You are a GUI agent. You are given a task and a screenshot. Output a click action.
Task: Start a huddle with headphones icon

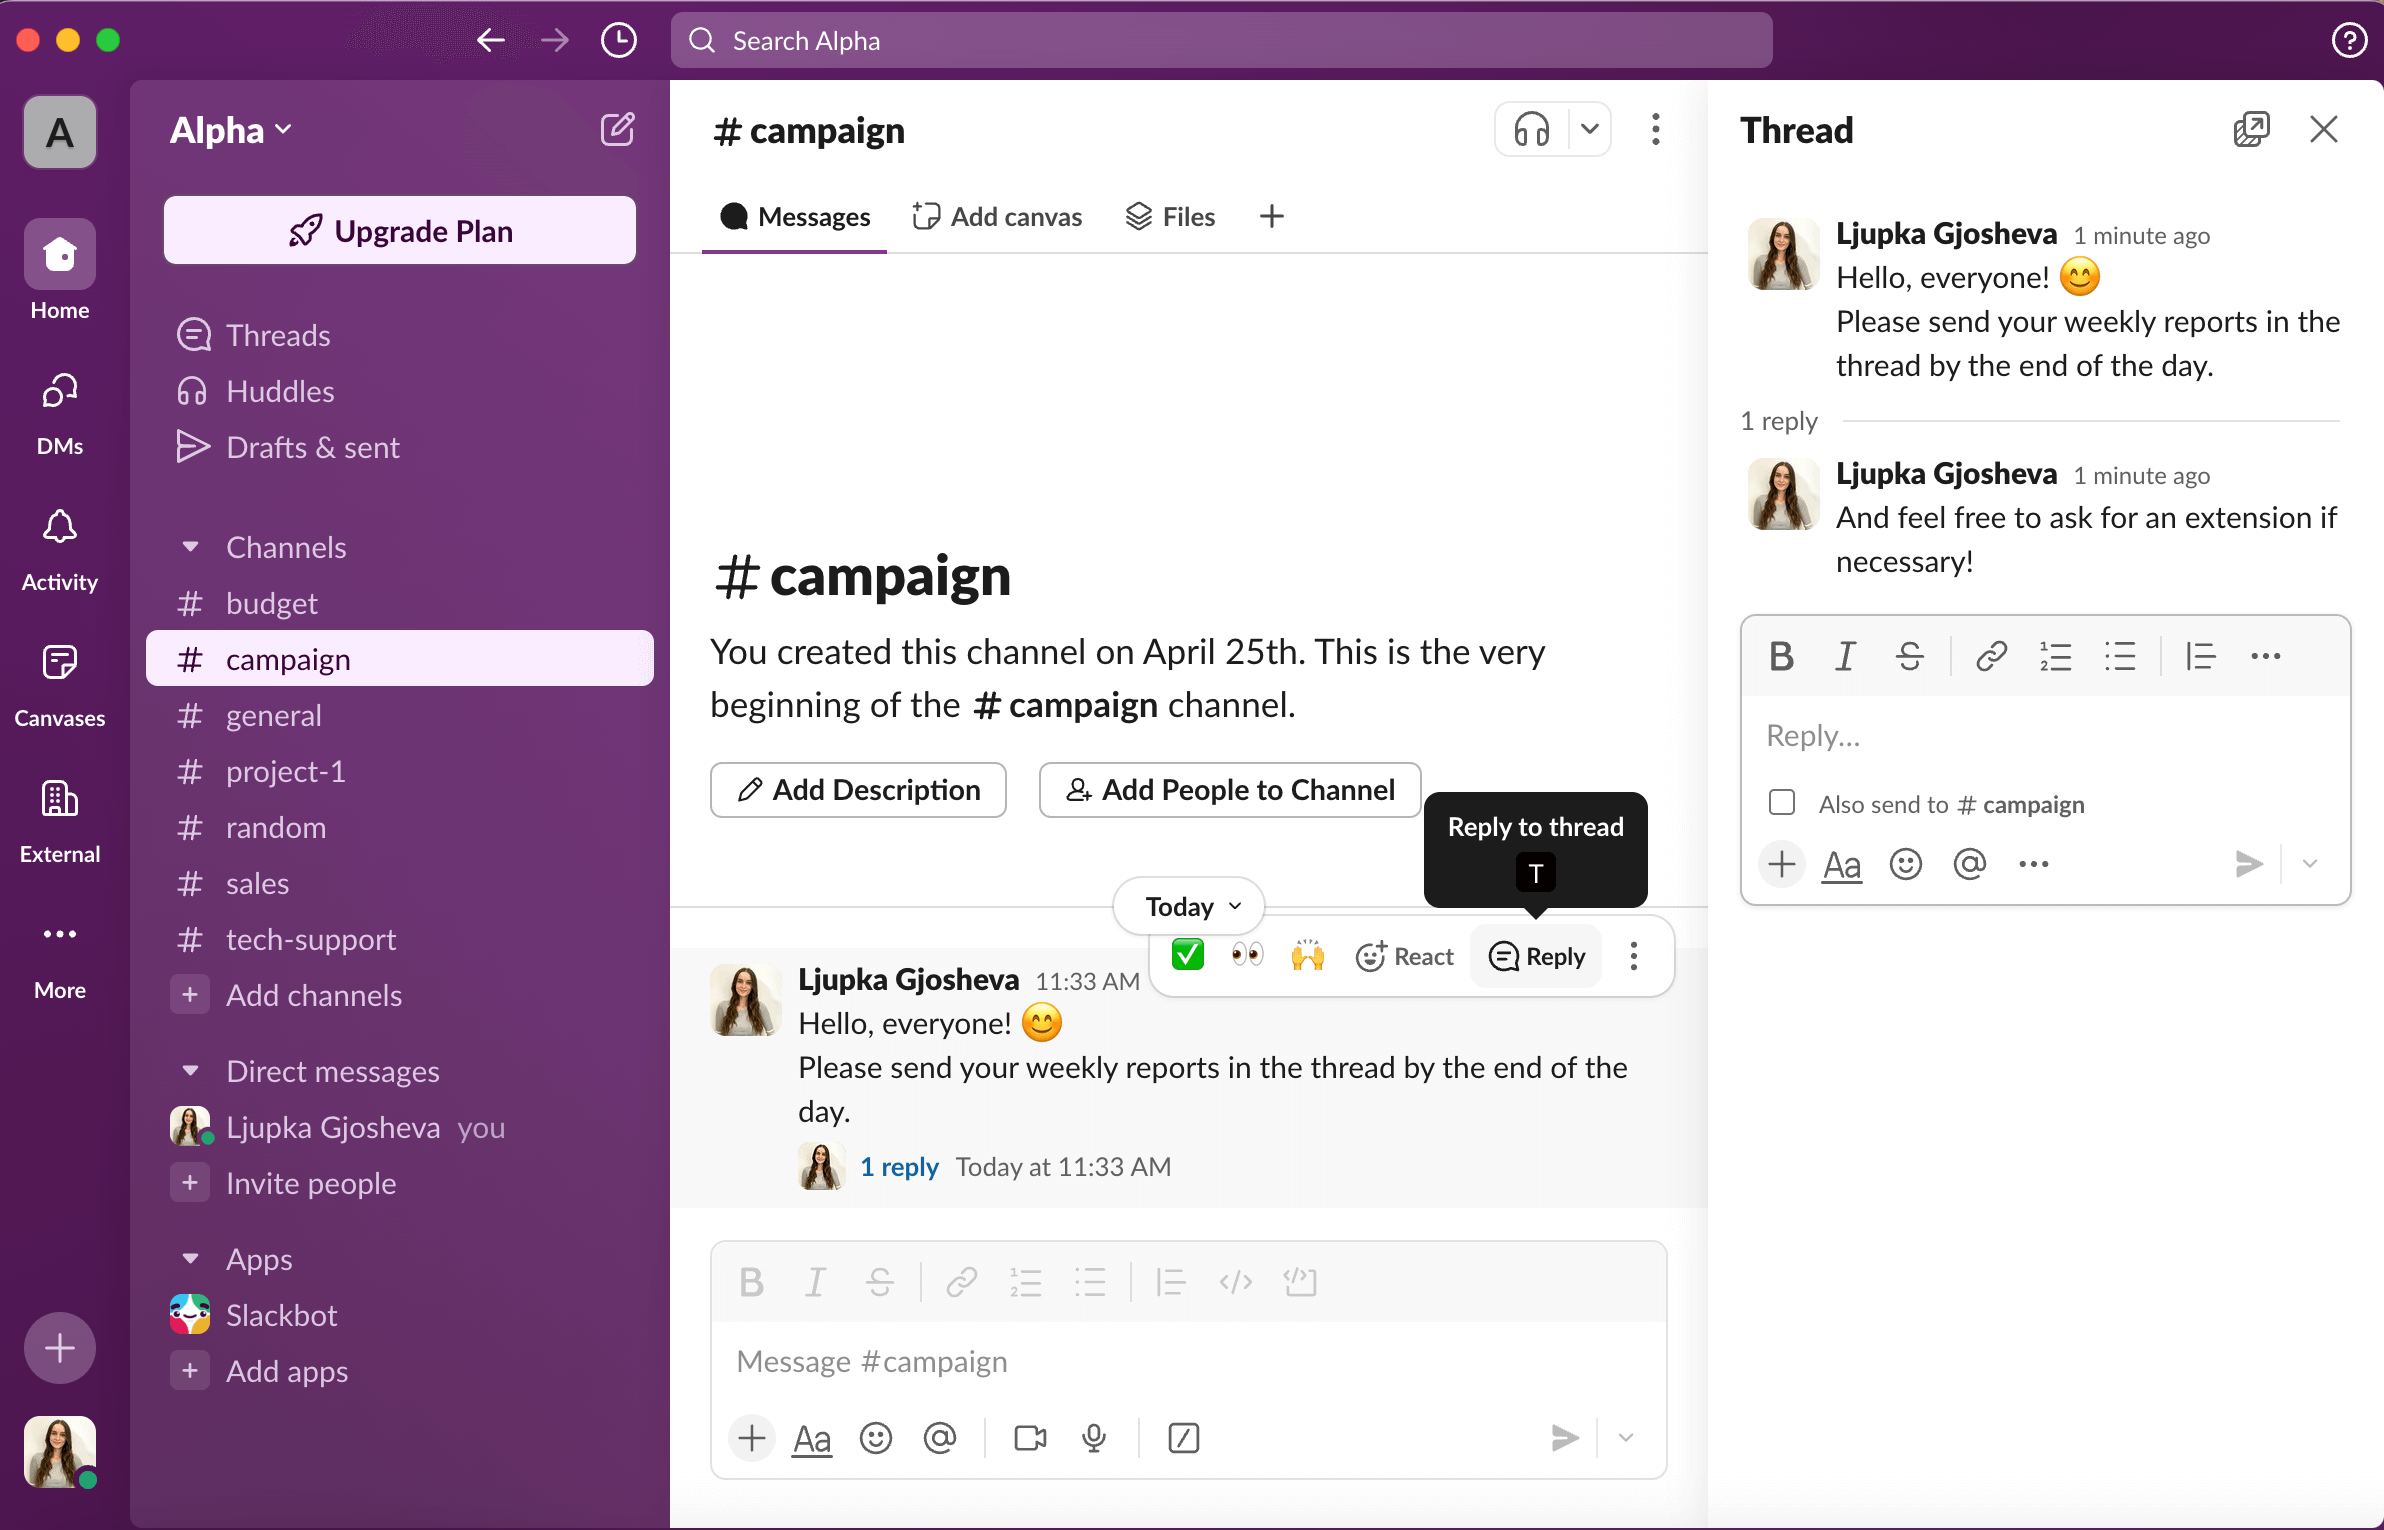[1531, 129]
